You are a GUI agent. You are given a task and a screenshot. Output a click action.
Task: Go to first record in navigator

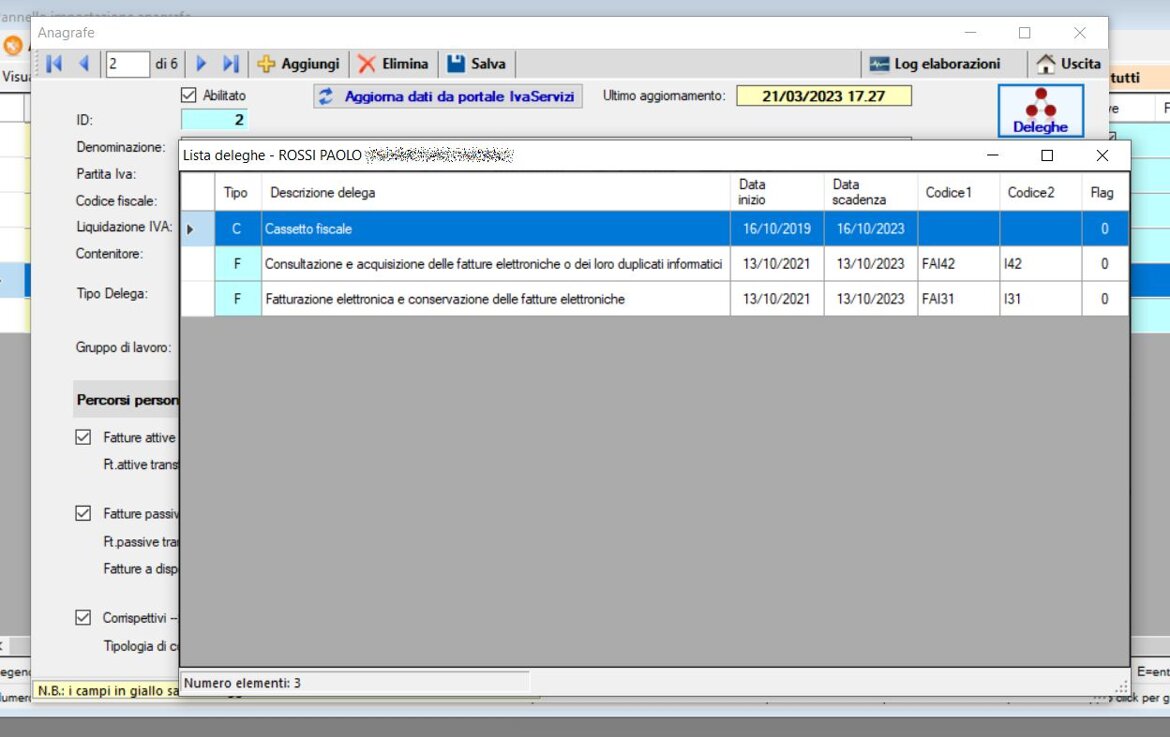click(x=54, y=64)
